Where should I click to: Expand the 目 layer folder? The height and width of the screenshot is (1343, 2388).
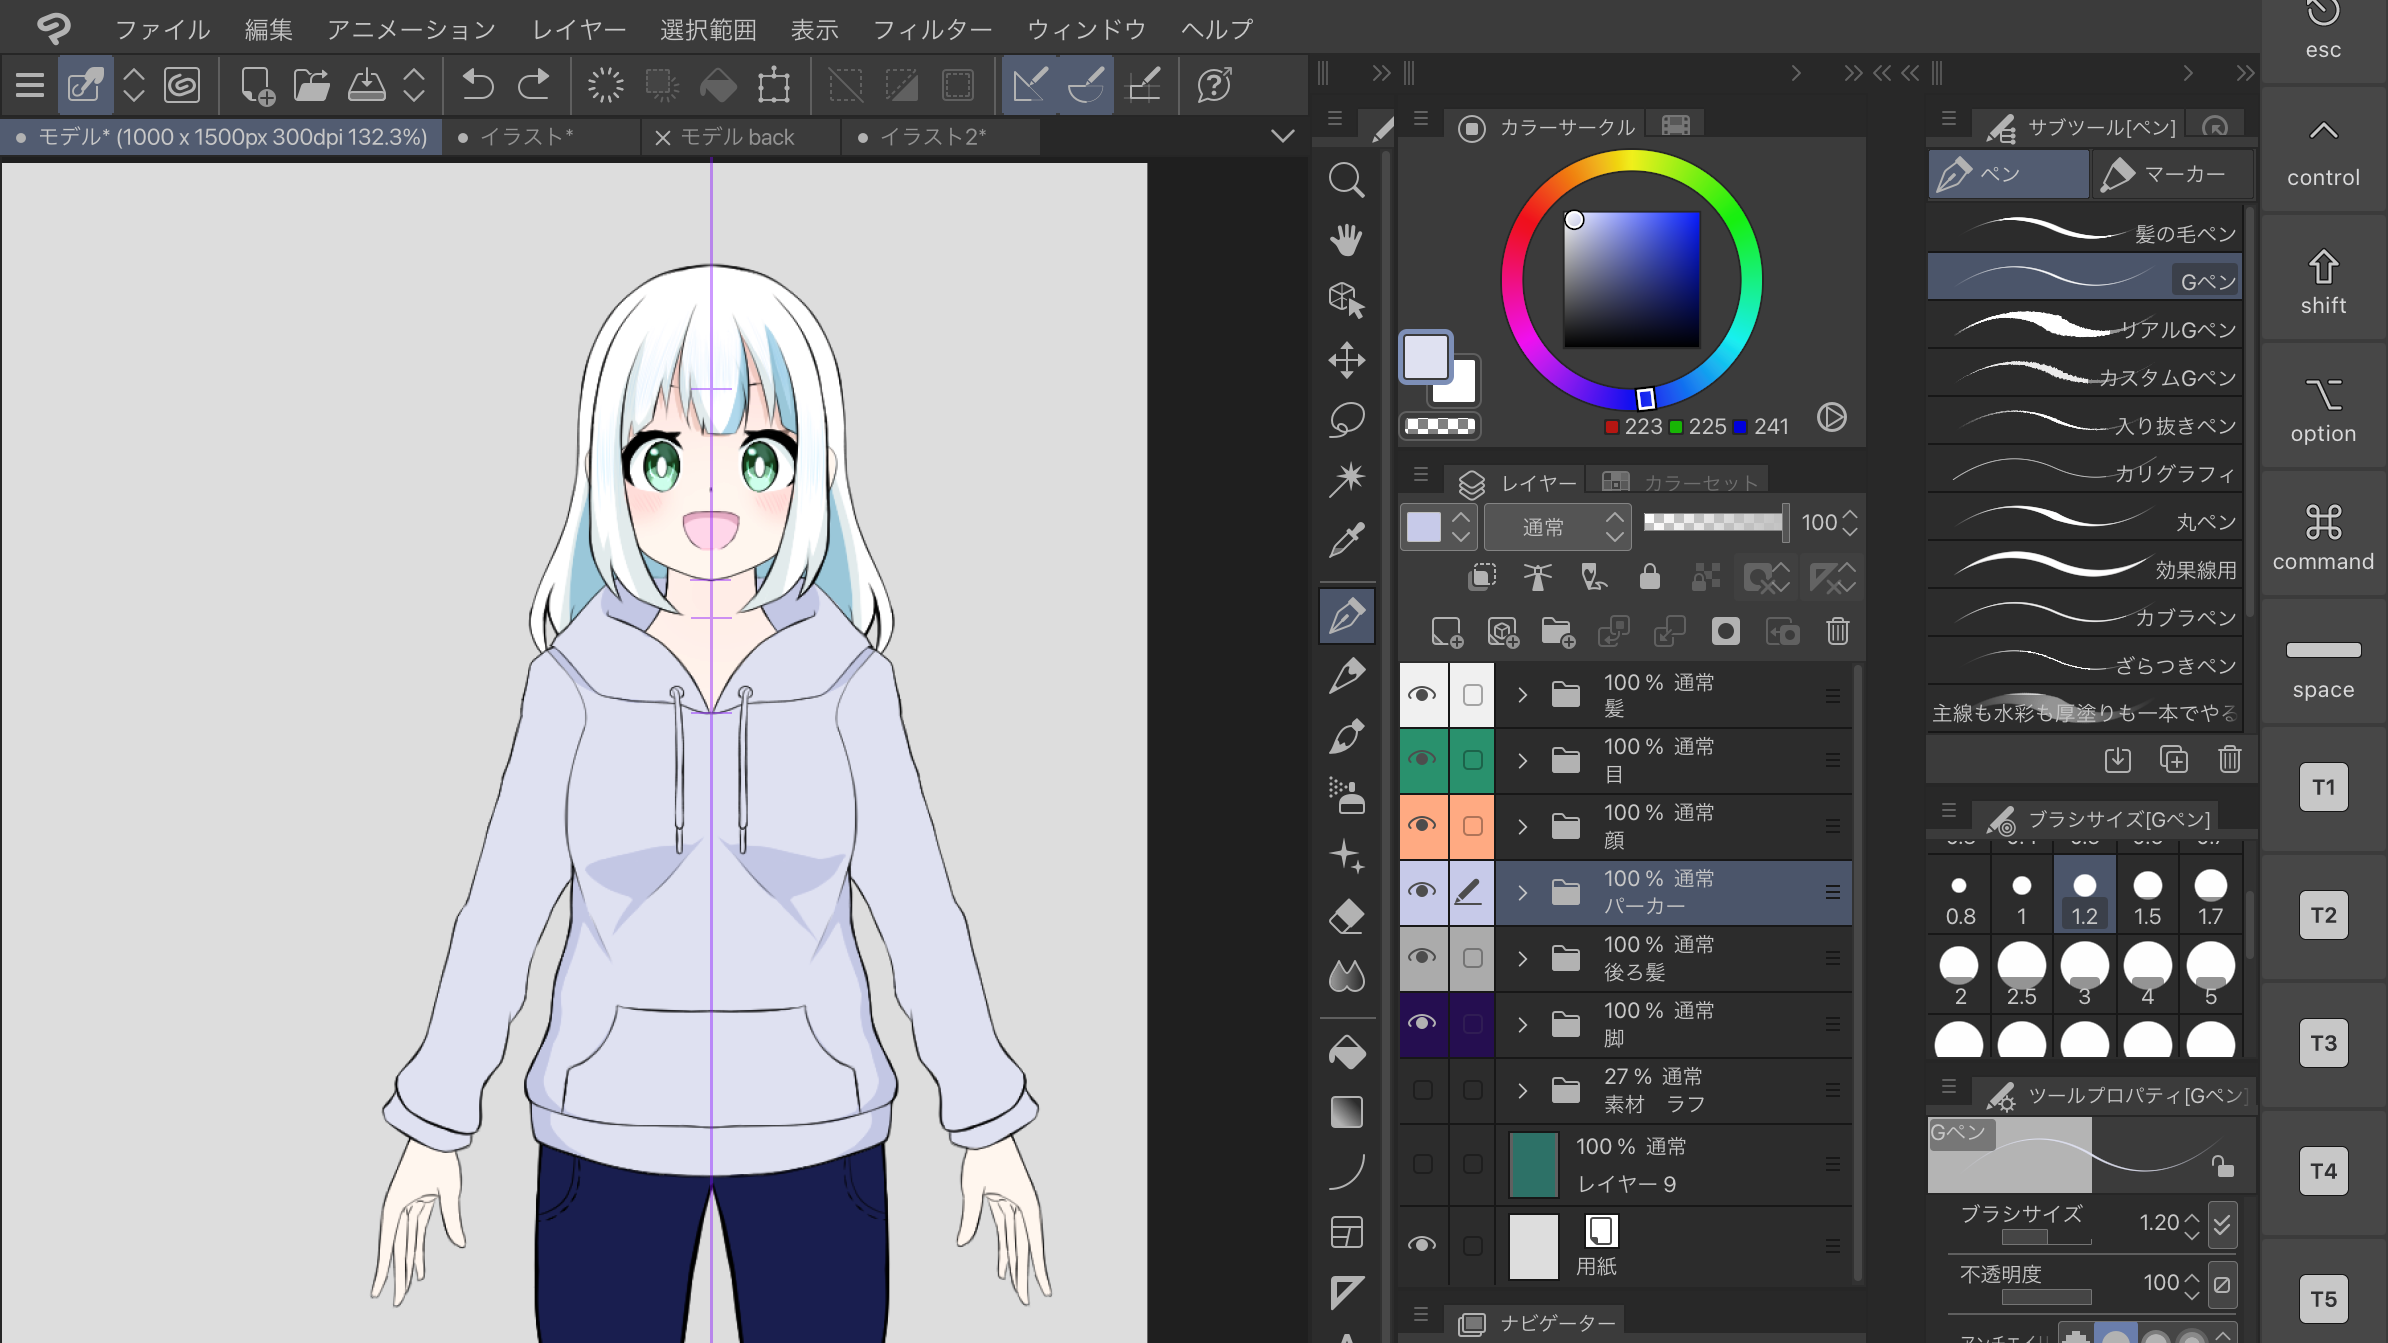1522,761
